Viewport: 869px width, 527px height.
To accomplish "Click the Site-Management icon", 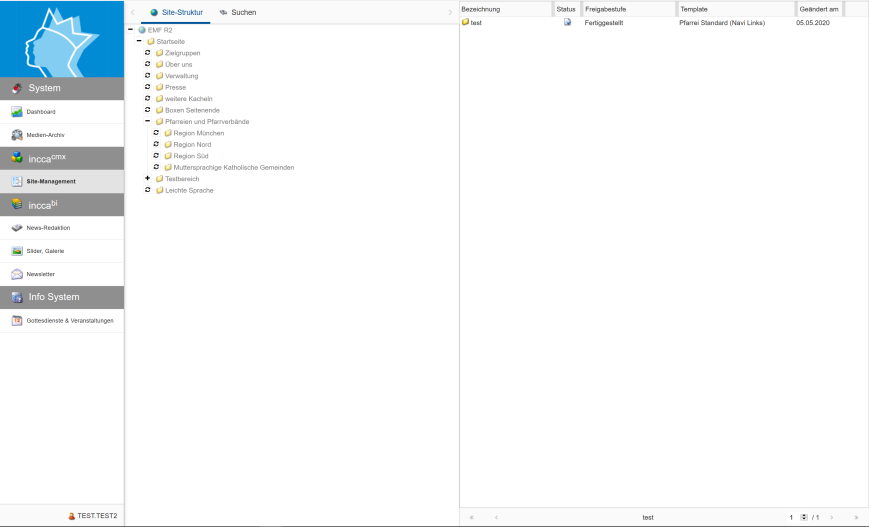I will click(x=17, y=181).
